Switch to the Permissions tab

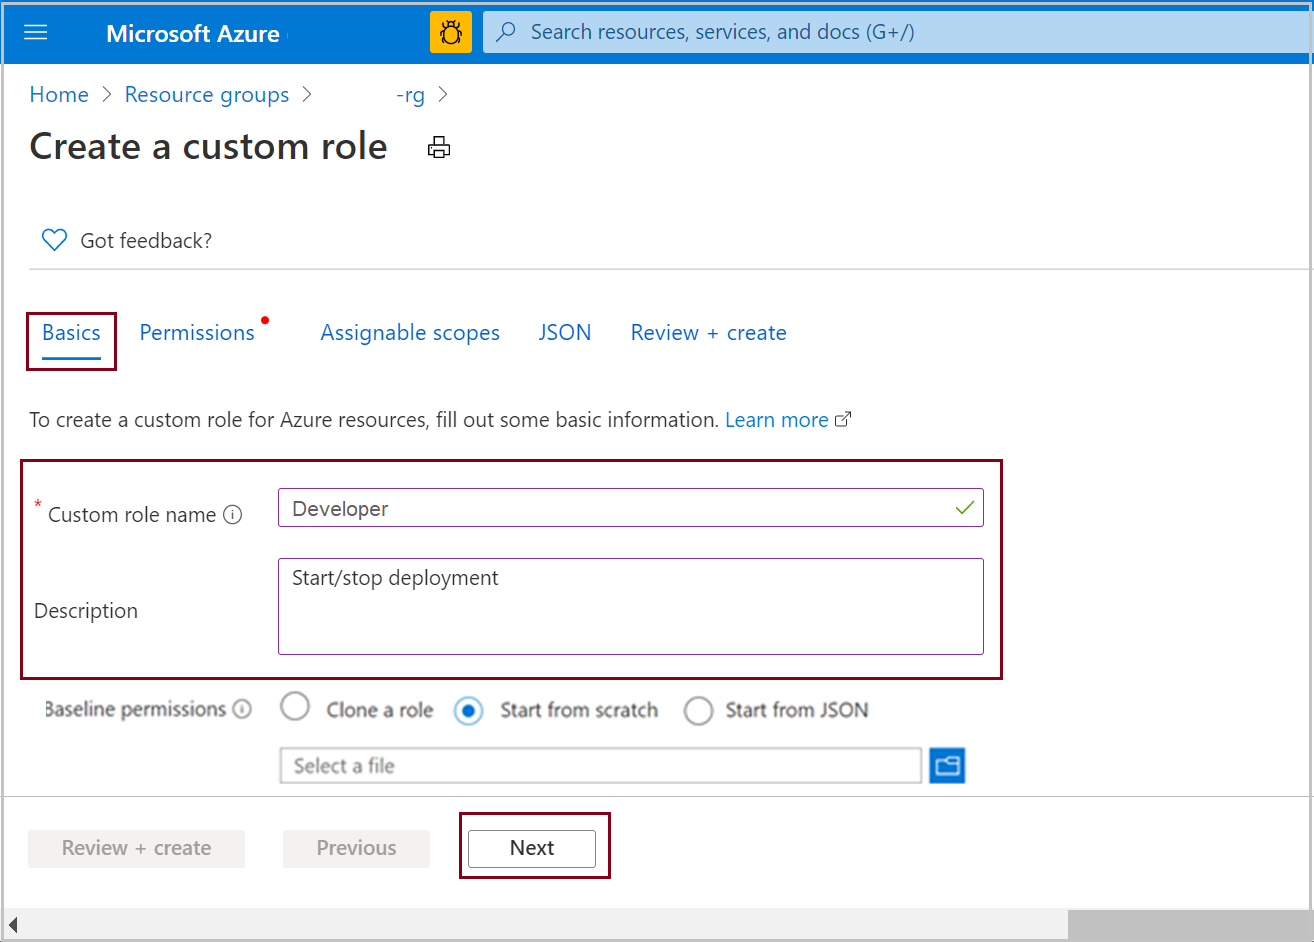[197, 333]
